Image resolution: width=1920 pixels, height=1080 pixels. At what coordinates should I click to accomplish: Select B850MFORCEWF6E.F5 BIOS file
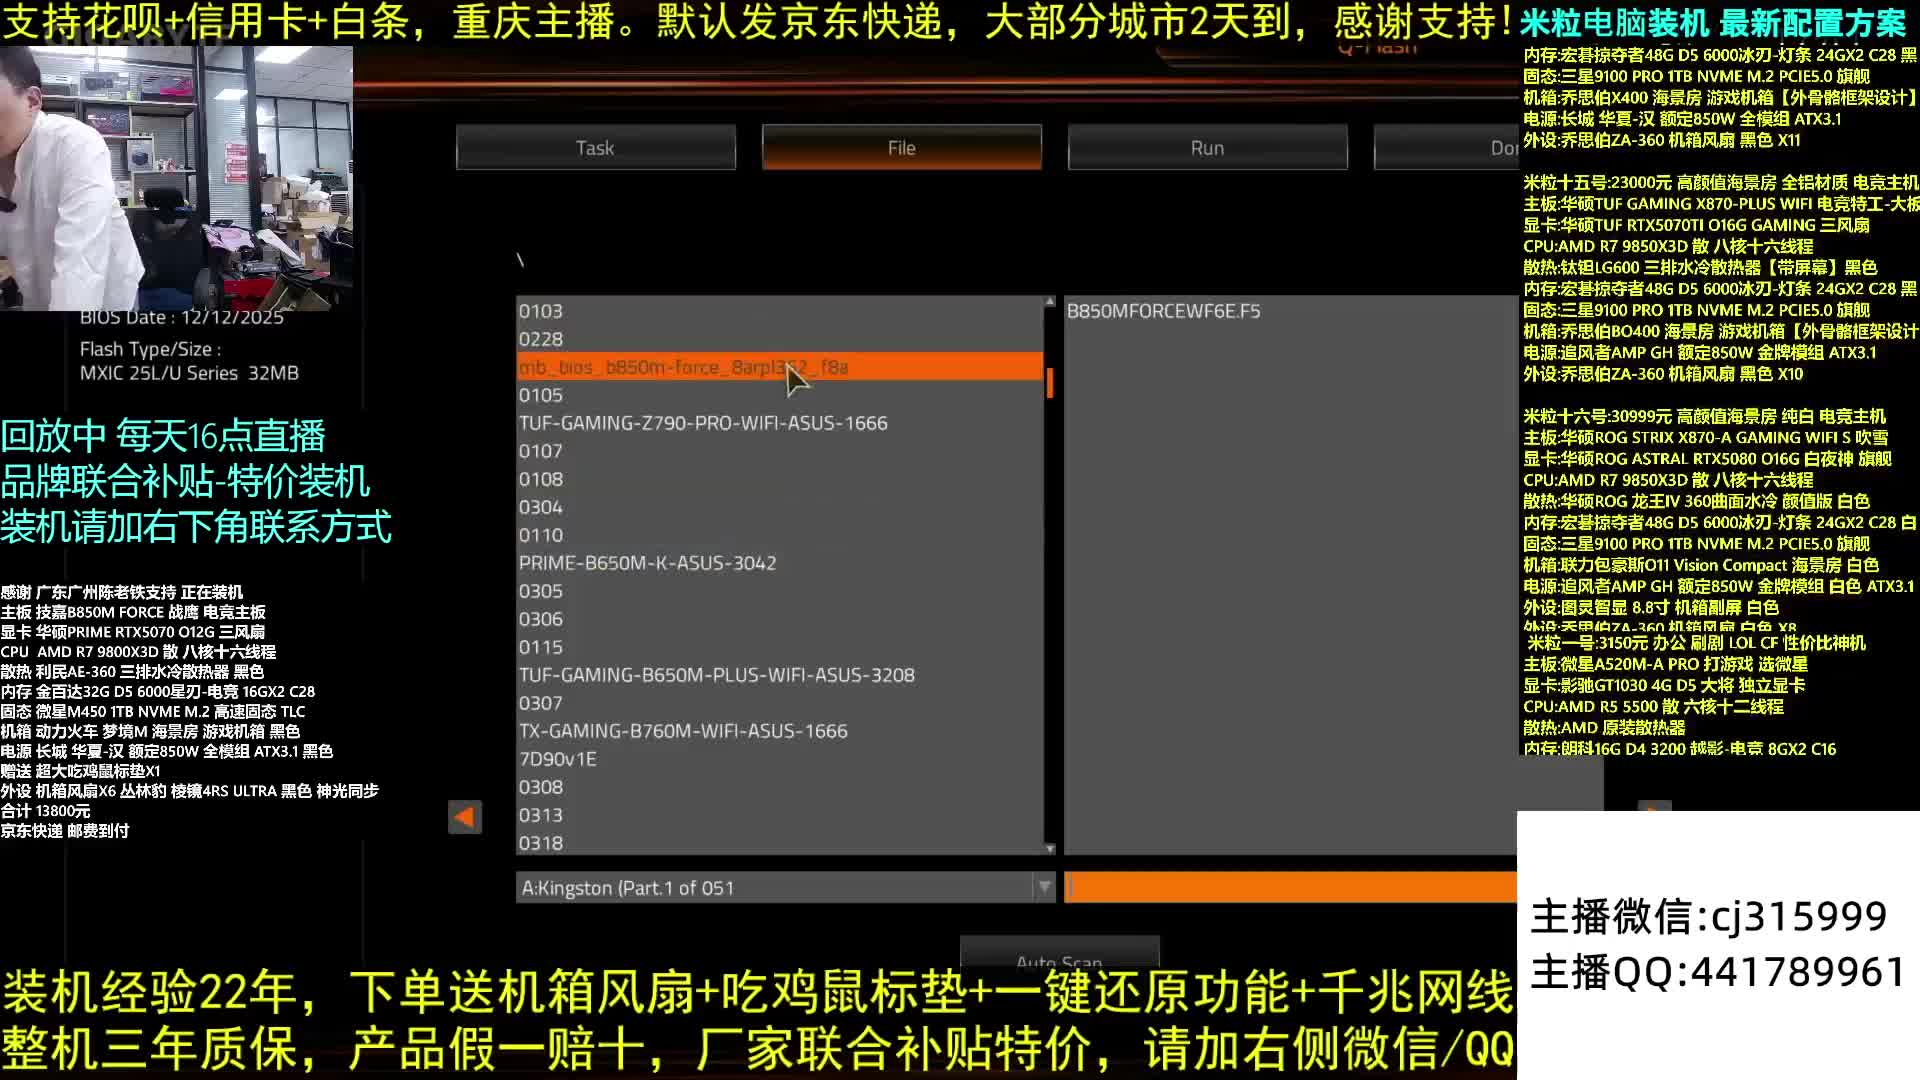point(1163,311)
